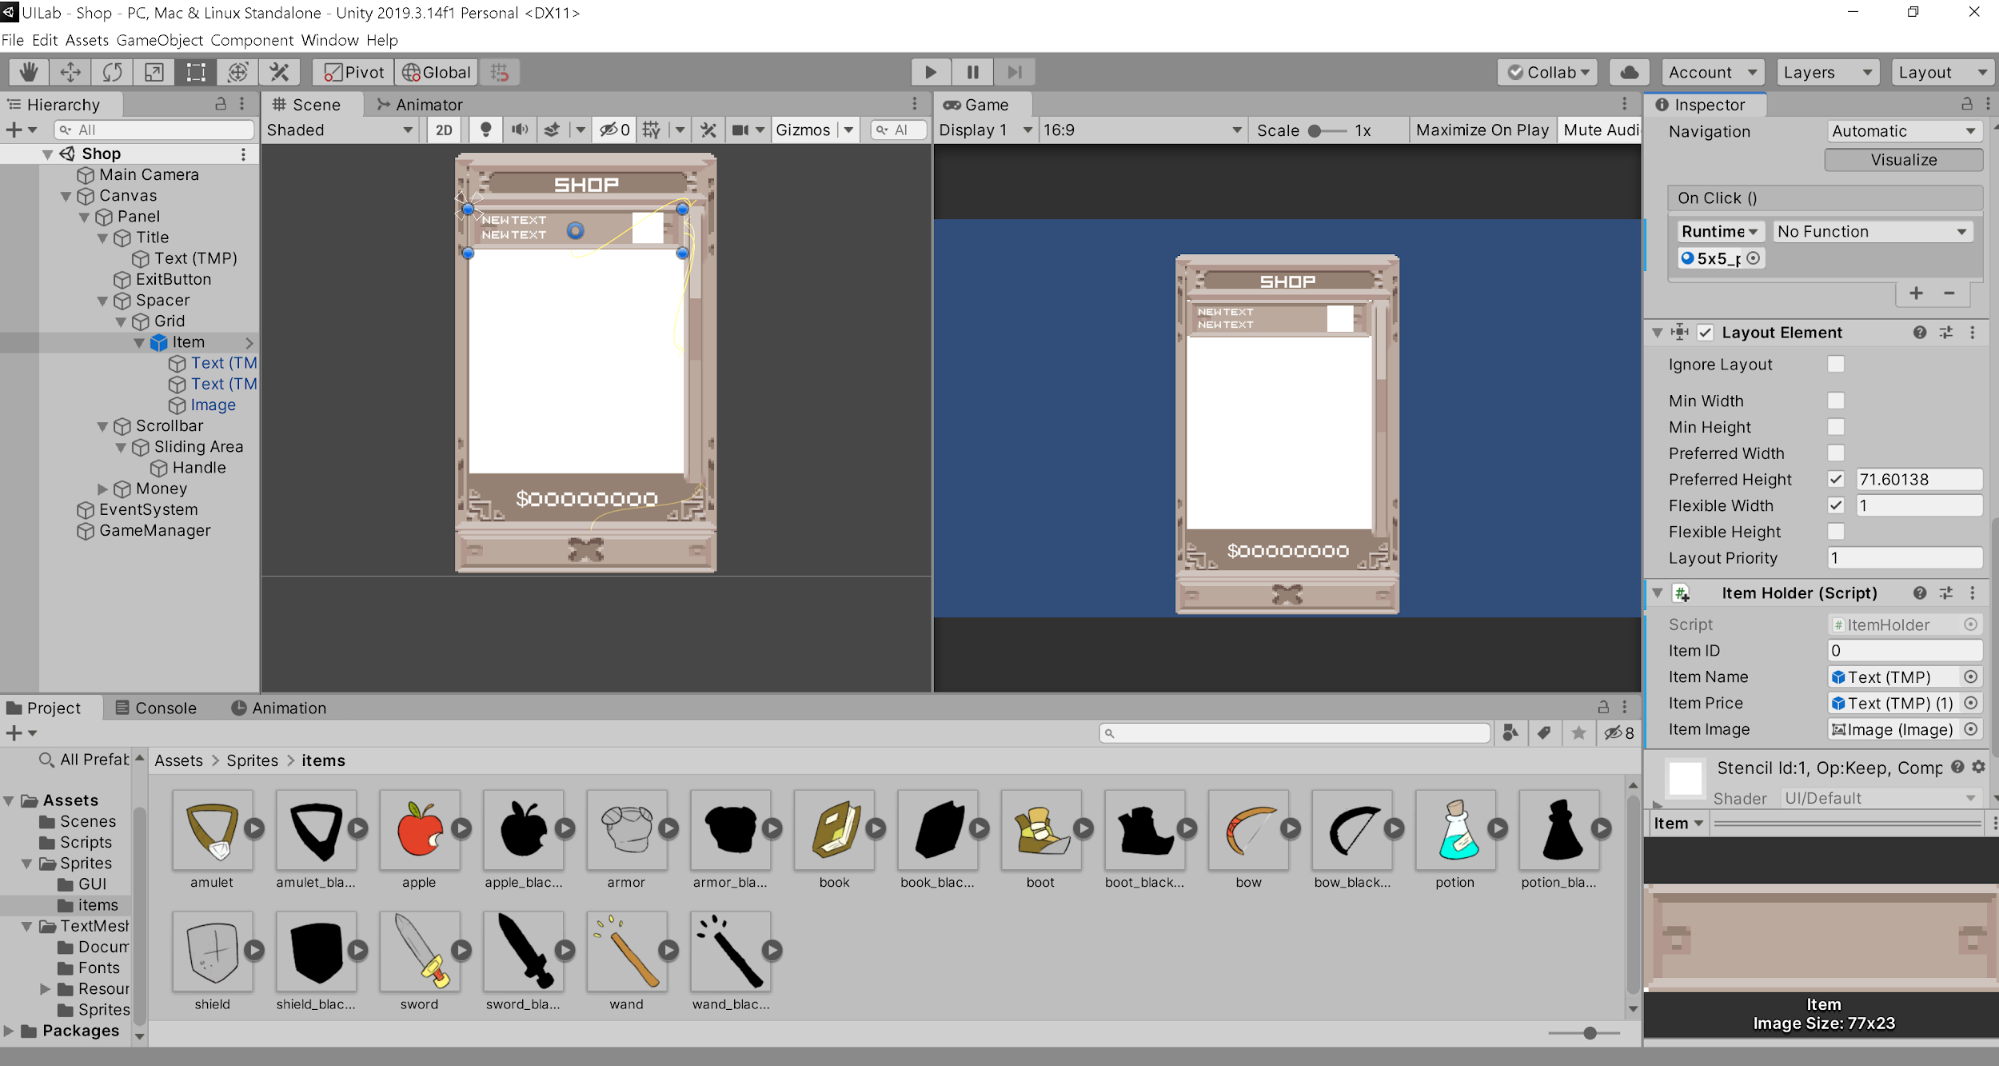This screenshot has width=1999, height=1066.
Task: Open the Shaded draw mode dropdown
Action: pos(340,129)
